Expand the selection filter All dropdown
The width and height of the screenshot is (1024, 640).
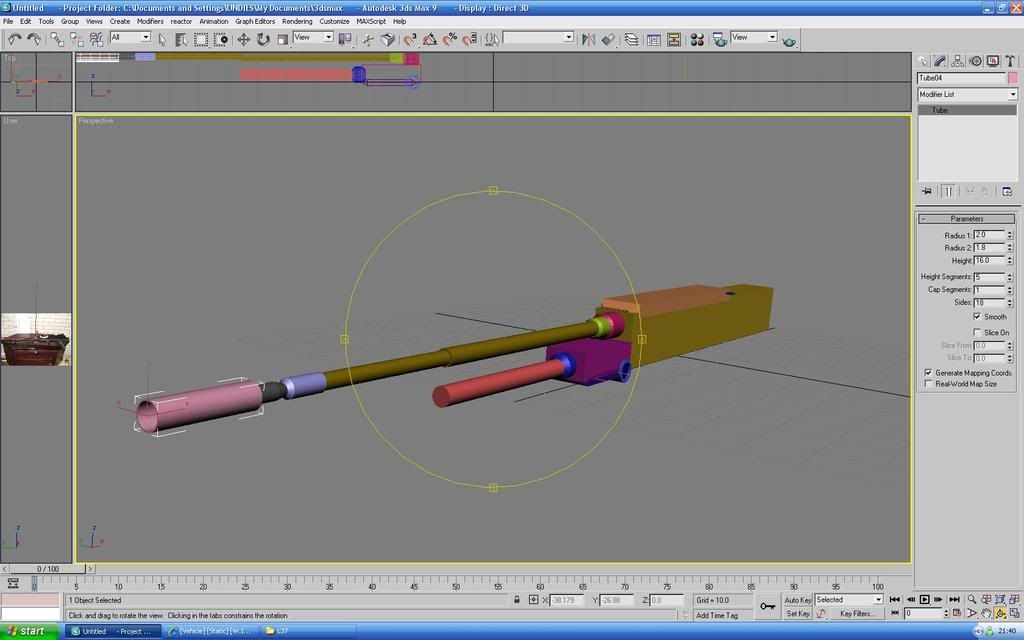[130, 38]
